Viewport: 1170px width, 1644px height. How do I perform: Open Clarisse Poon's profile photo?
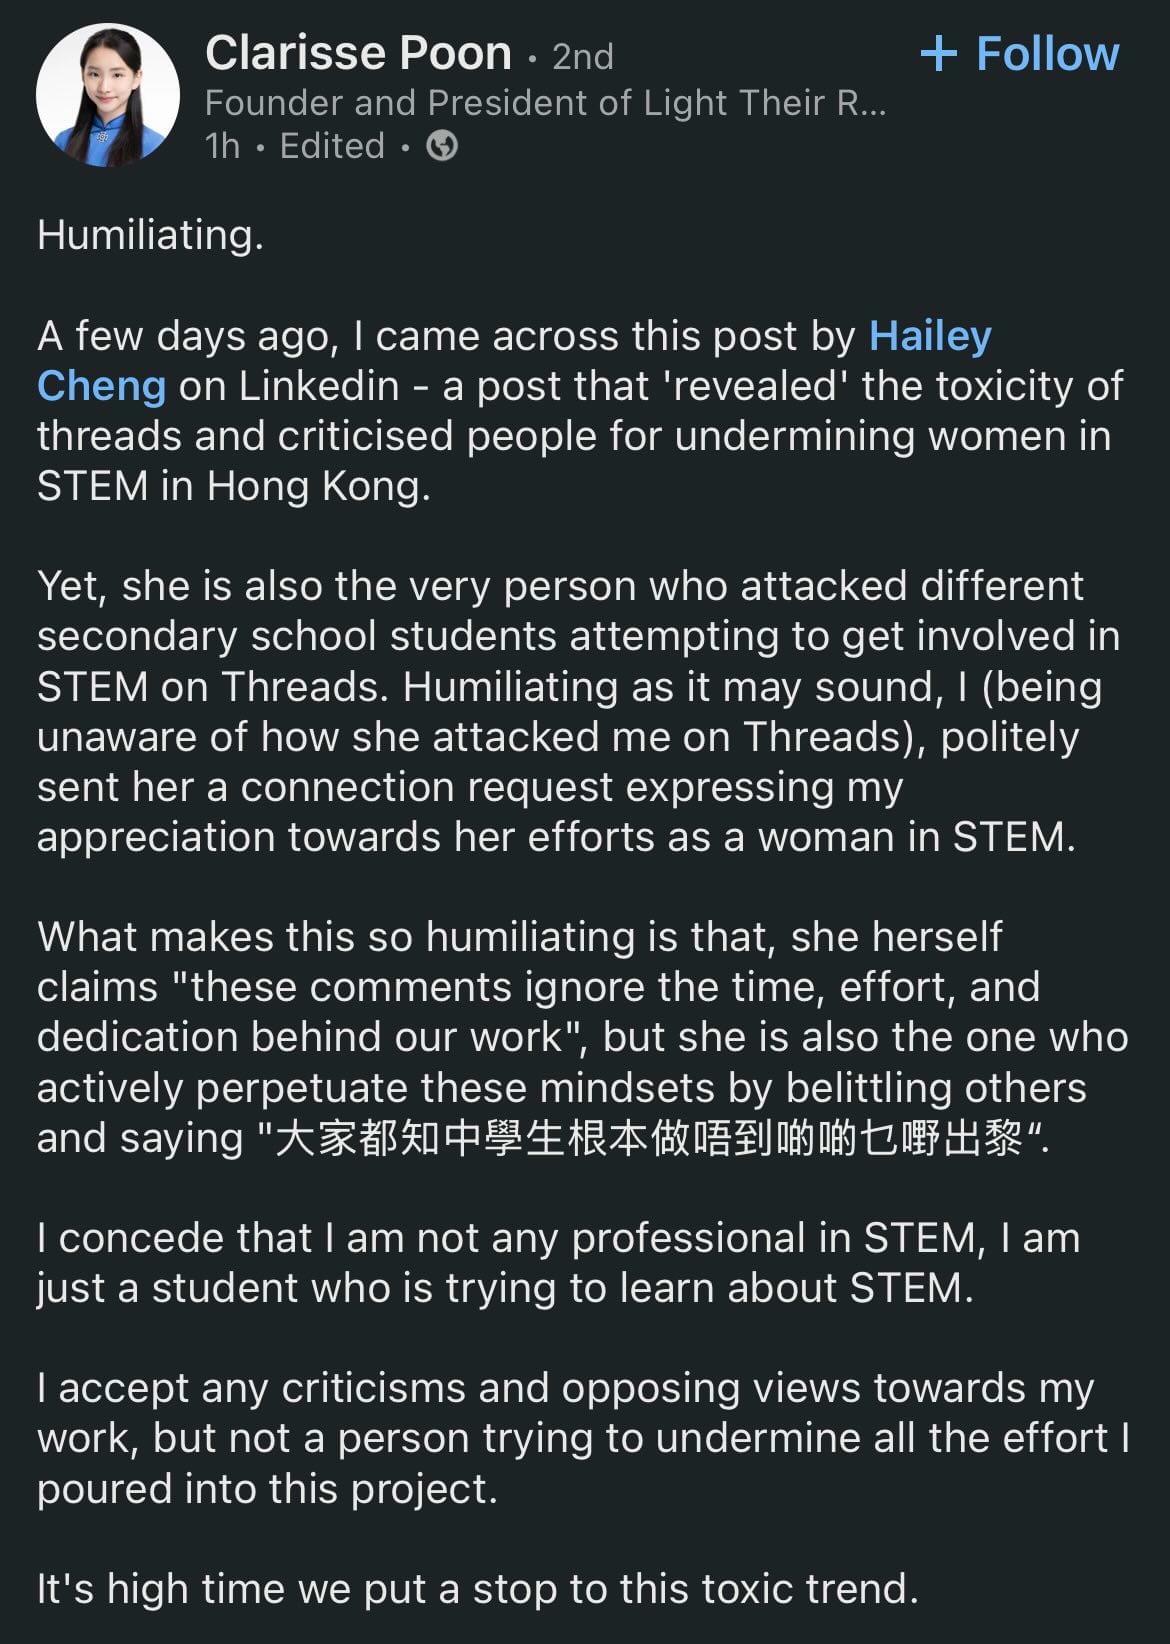(108, 94)
